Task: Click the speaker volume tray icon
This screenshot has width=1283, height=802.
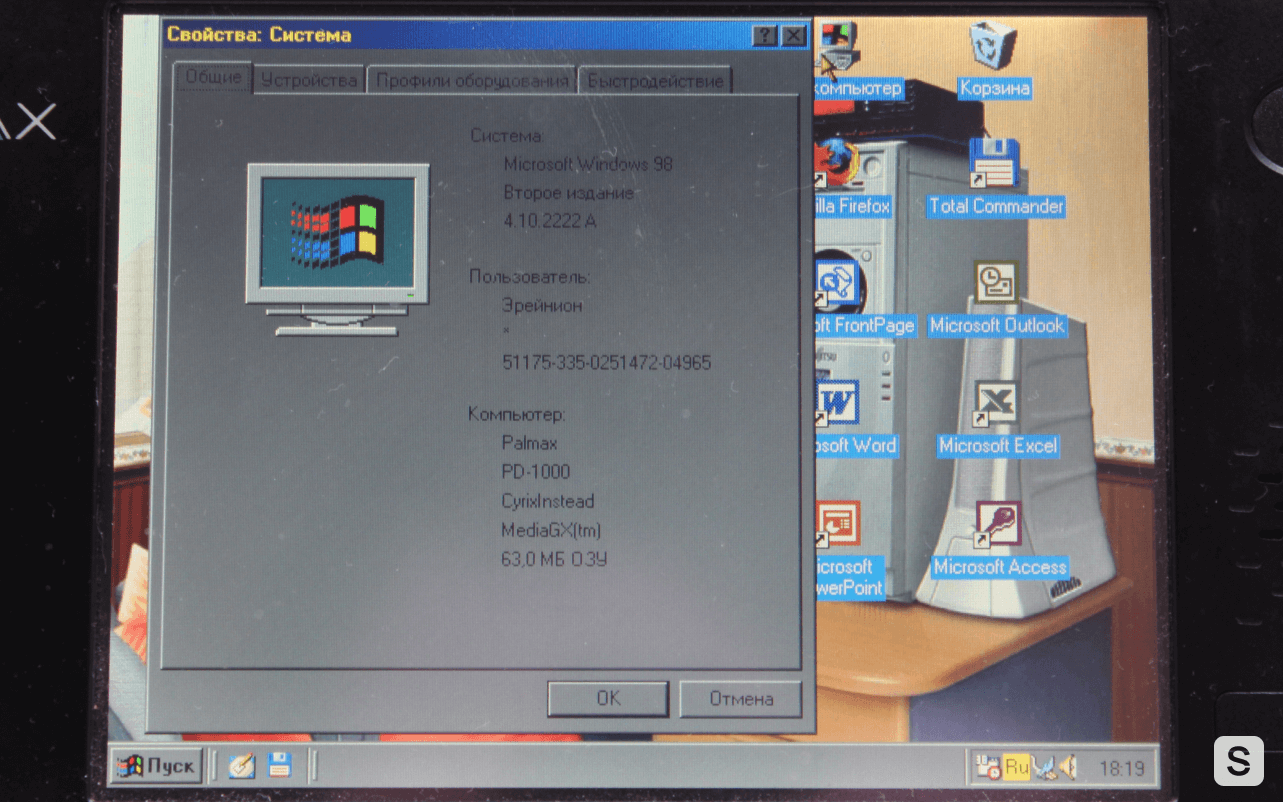Action: tap(1067, 768)
